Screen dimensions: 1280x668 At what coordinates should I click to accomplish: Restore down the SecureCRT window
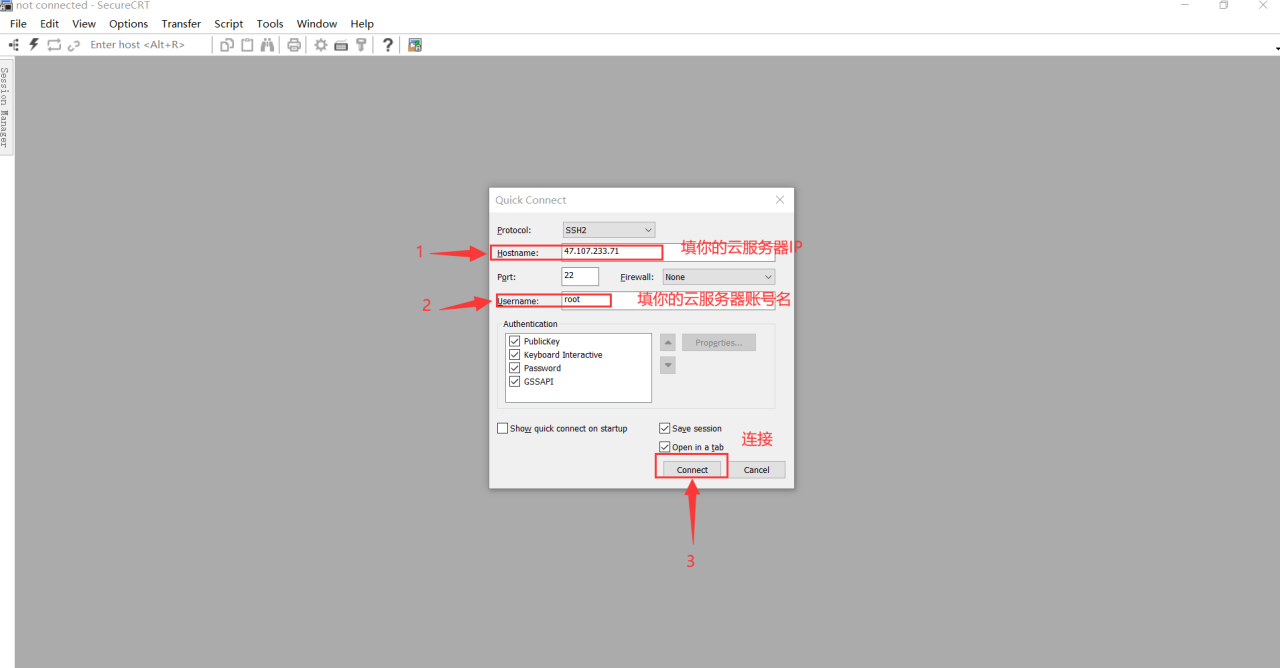tap(1224, 5)
